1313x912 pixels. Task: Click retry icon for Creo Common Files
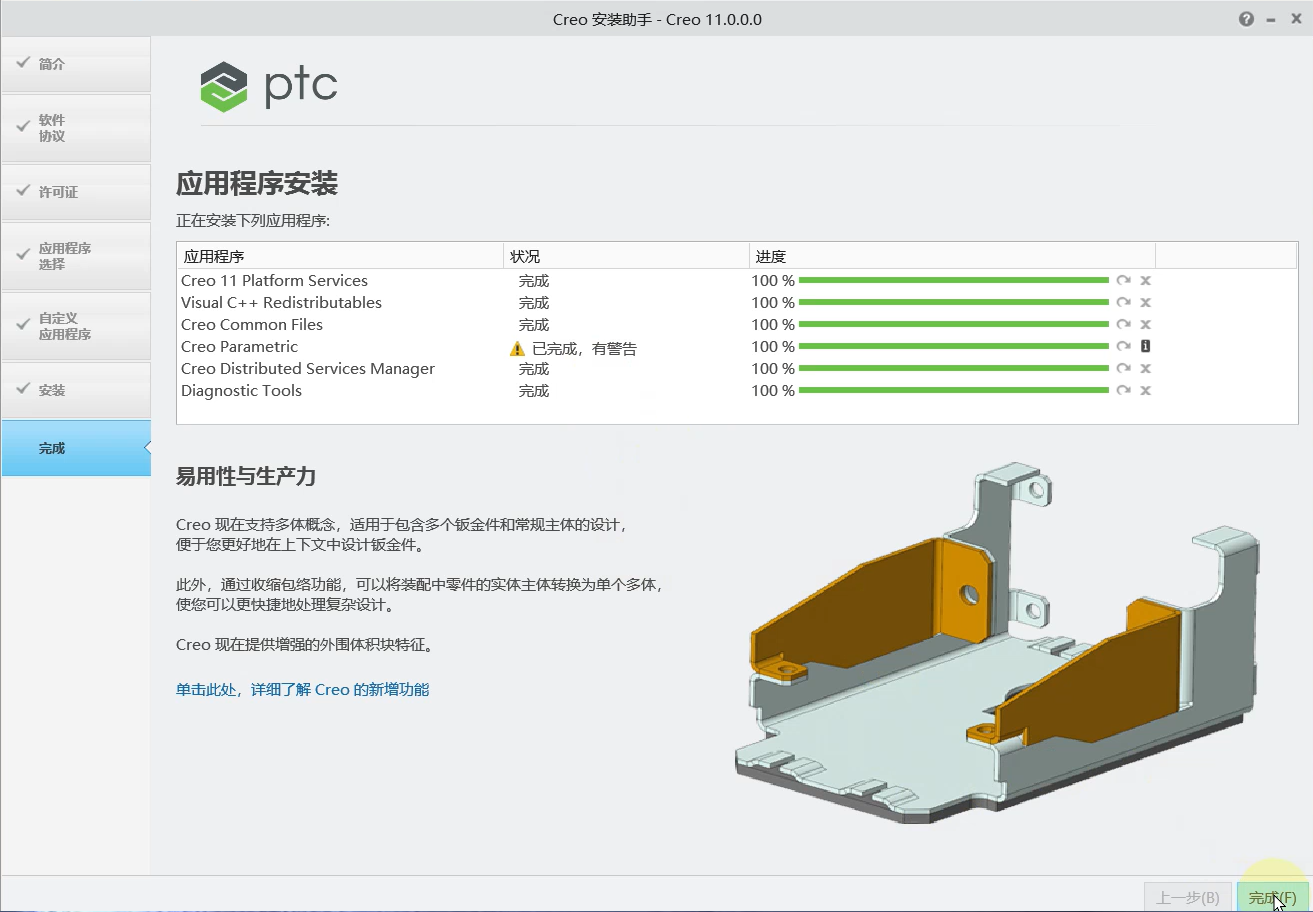tap(1124, 325)
